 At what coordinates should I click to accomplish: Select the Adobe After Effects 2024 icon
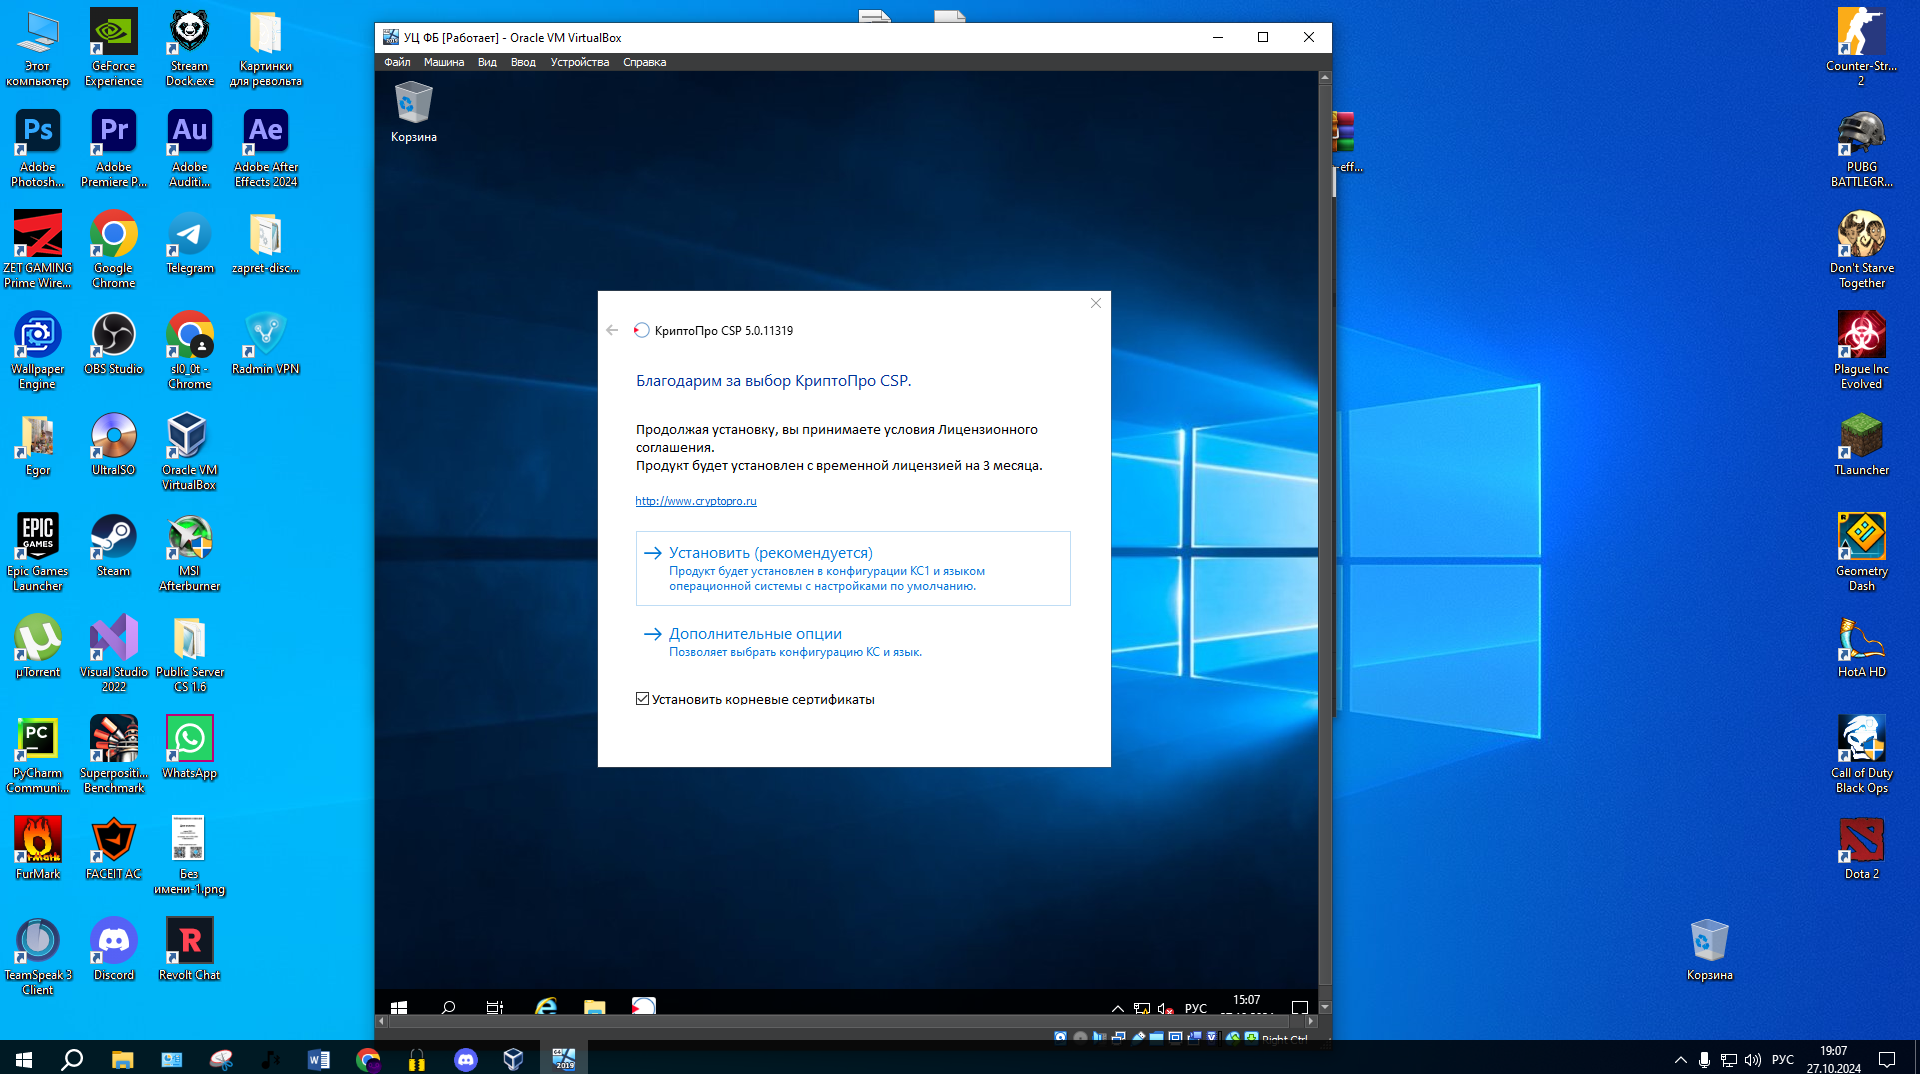(266, 147)
